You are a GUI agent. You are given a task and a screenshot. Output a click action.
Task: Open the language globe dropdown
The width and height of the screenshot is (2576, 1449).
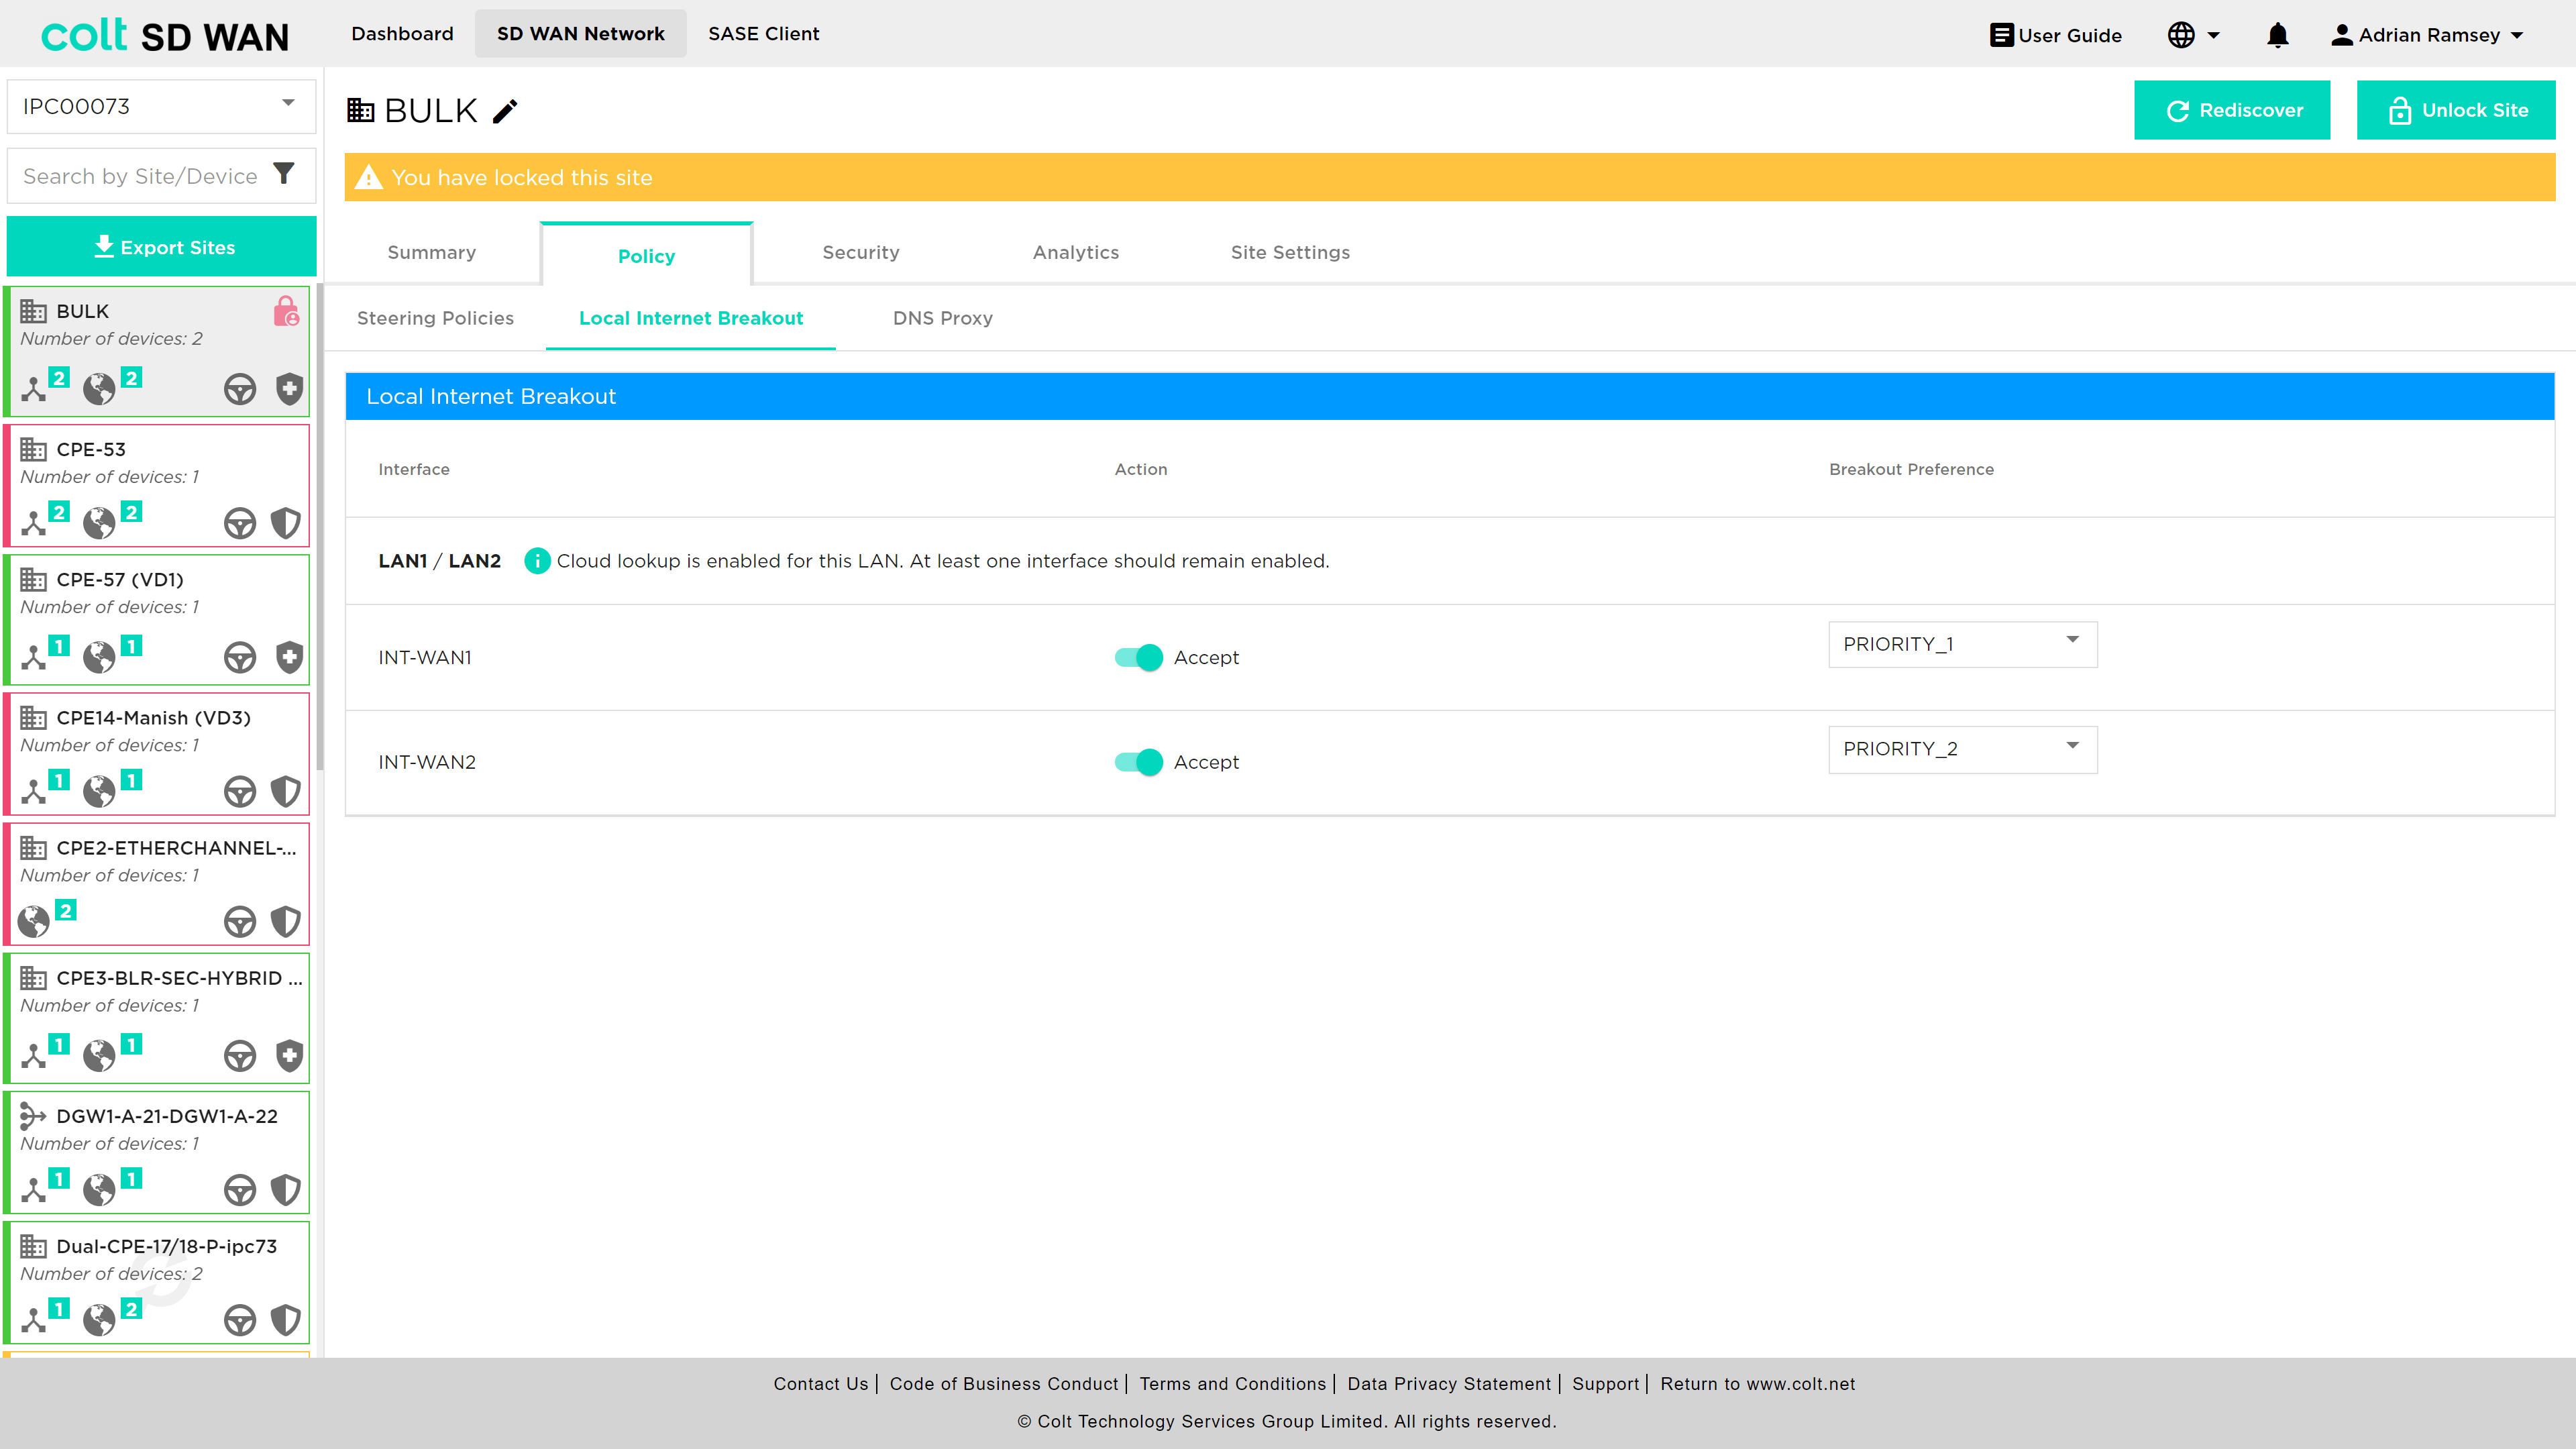click(2194, 35)
